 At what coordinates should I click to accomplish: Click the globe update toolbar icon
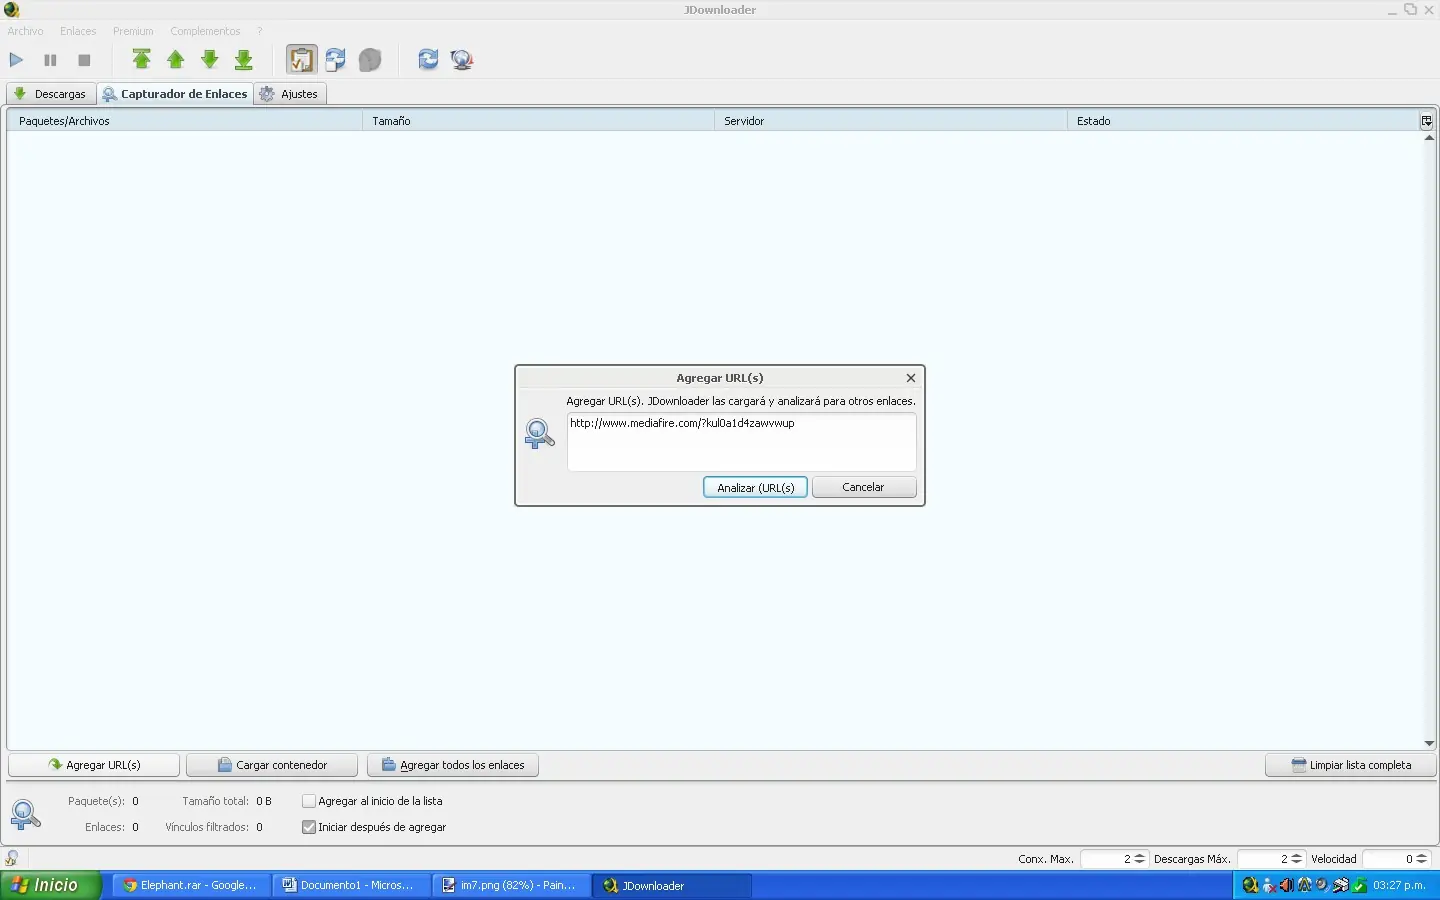click(x=462, y=60)
